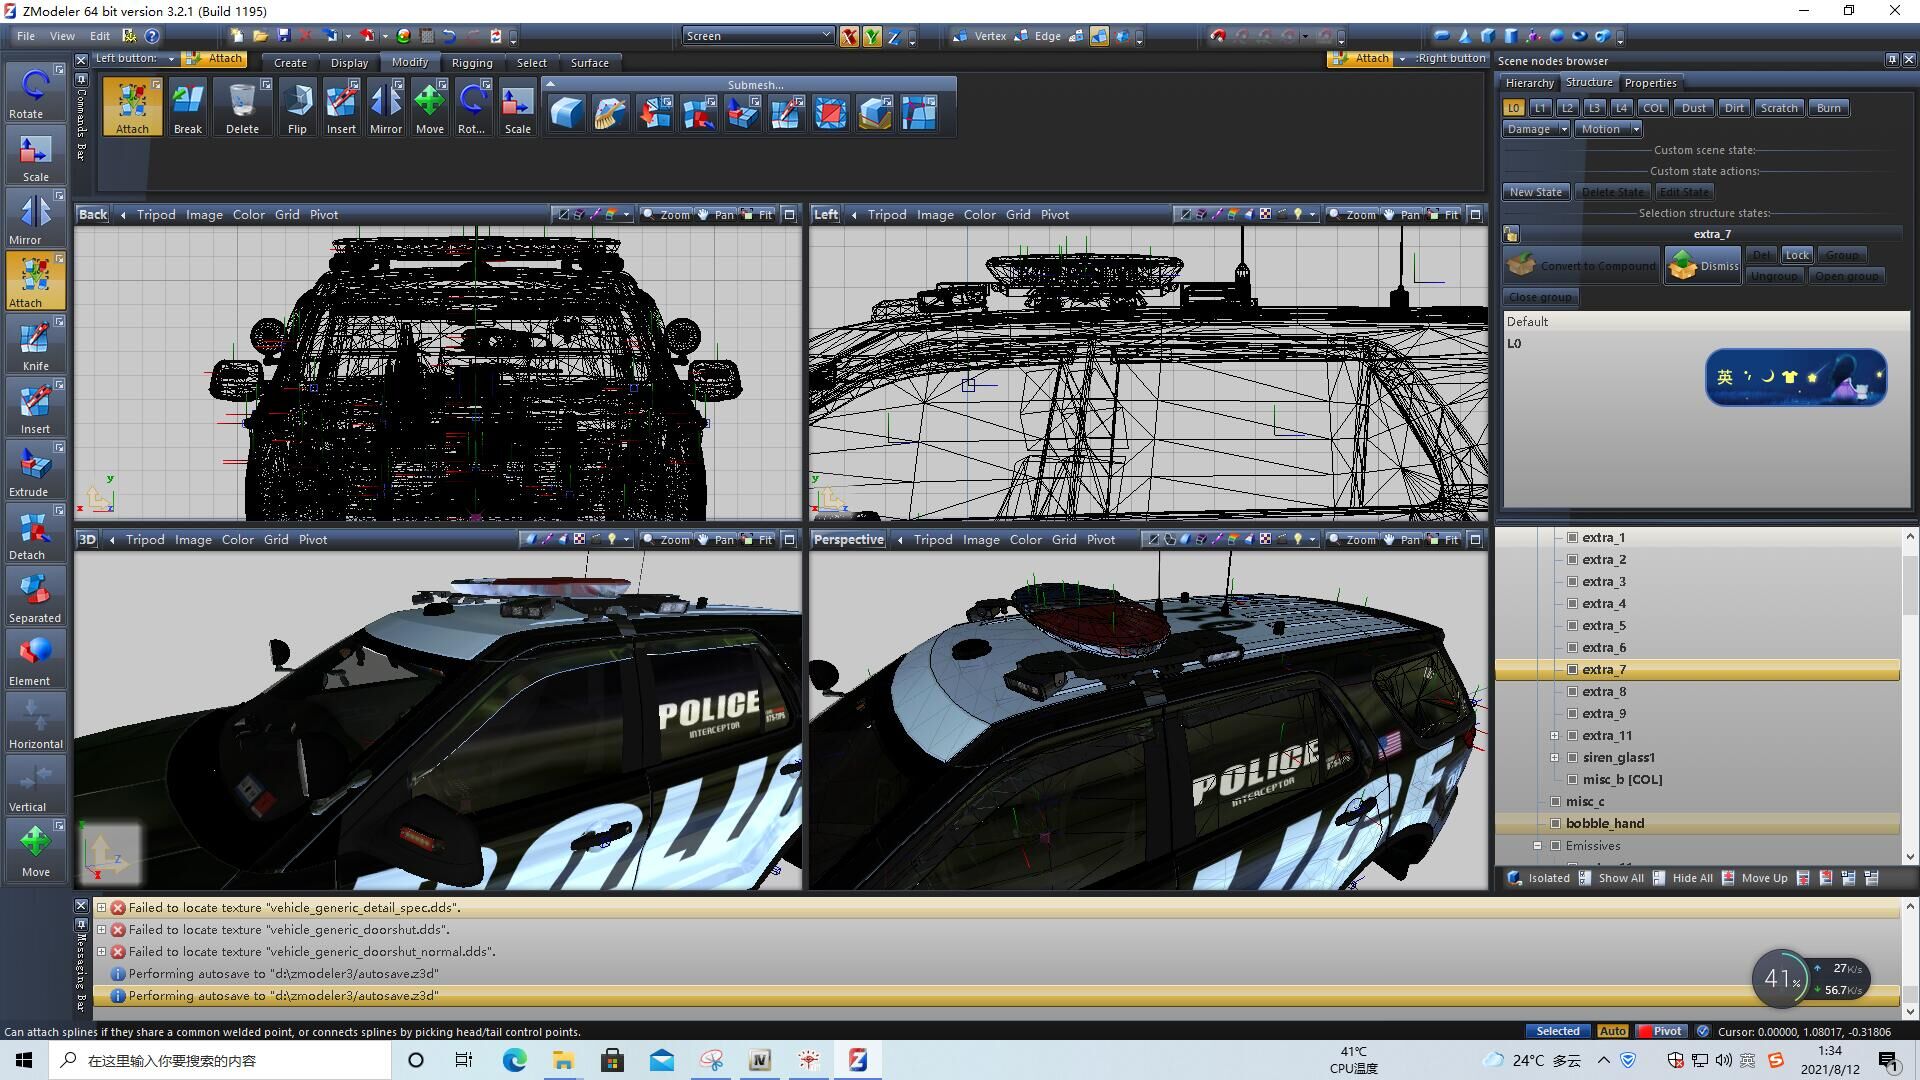
Task: Select the L1 level of detail button
Action: pos(1541,108)
